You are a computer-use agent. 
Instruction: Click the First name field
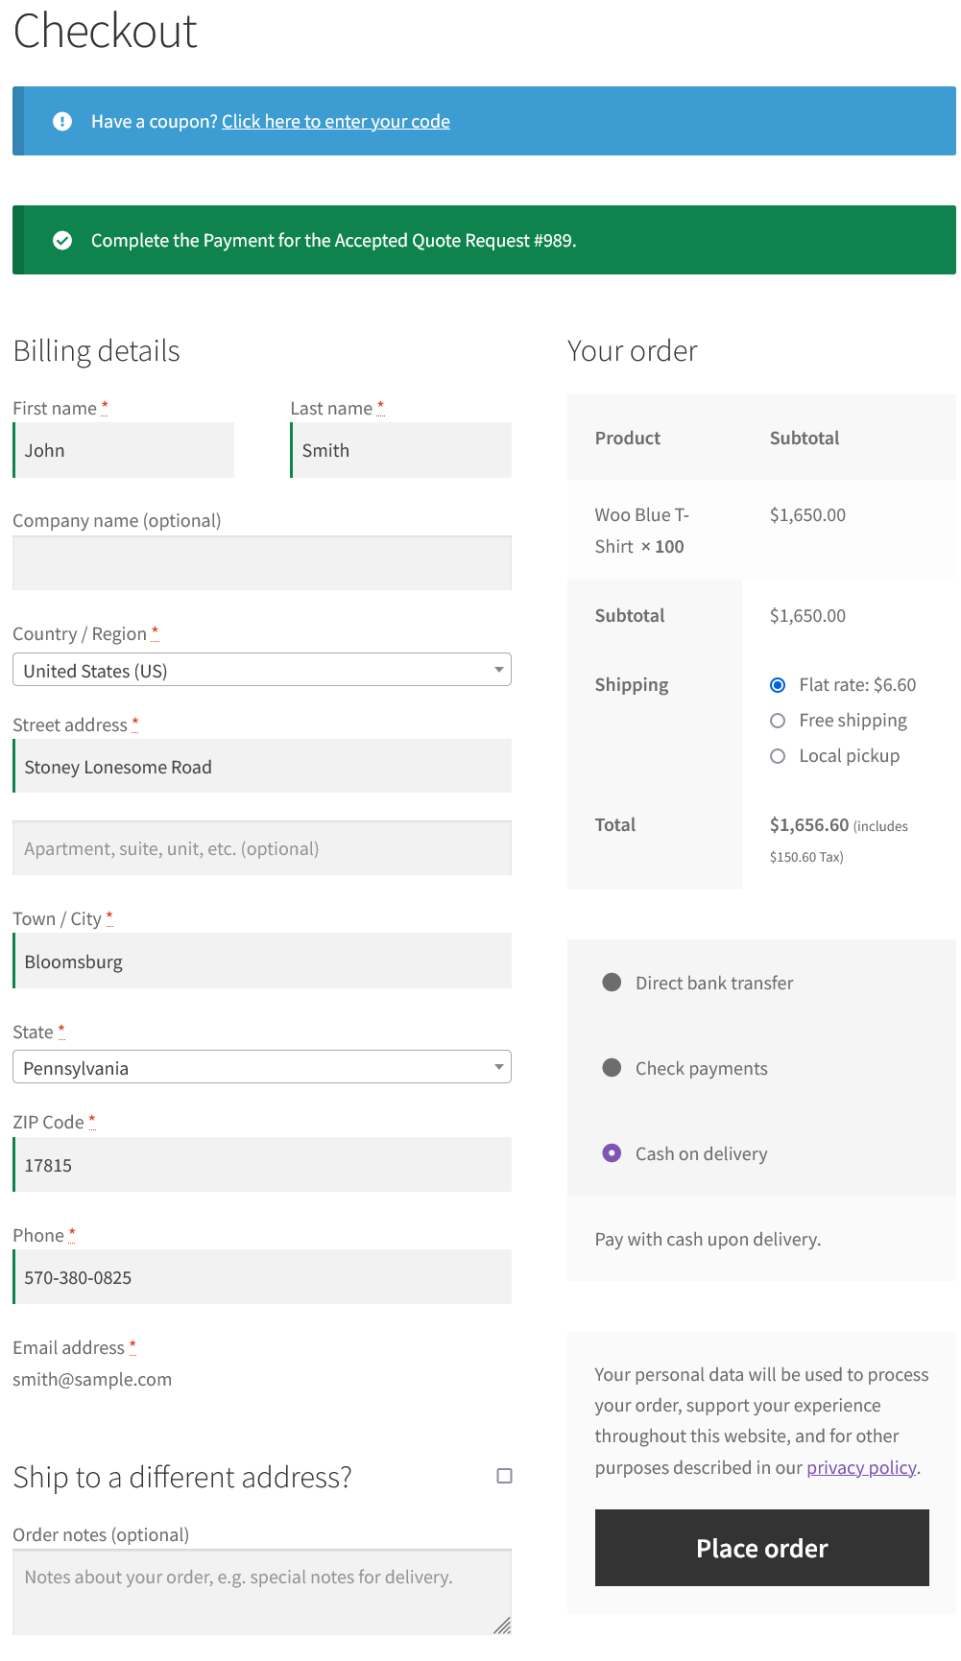pyautogui.click(x=125, y=450)
